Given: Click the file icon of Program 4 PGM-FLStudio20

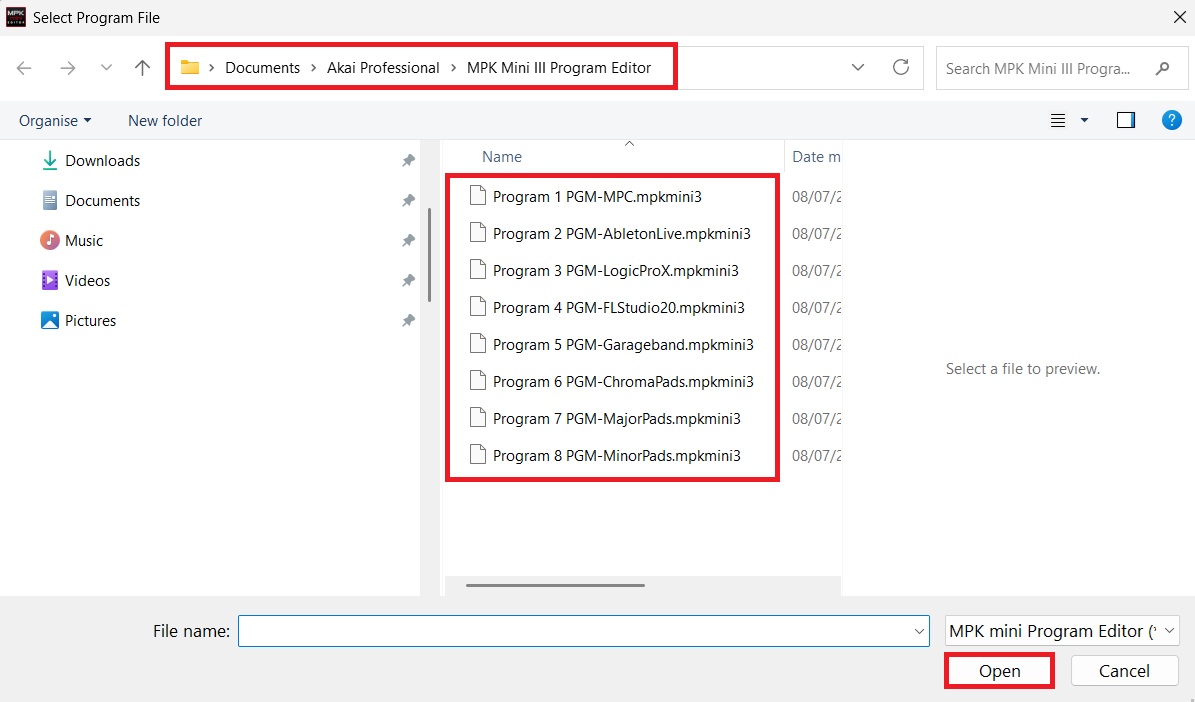Looking at the screenshot, I should click(x=477, y=307).
